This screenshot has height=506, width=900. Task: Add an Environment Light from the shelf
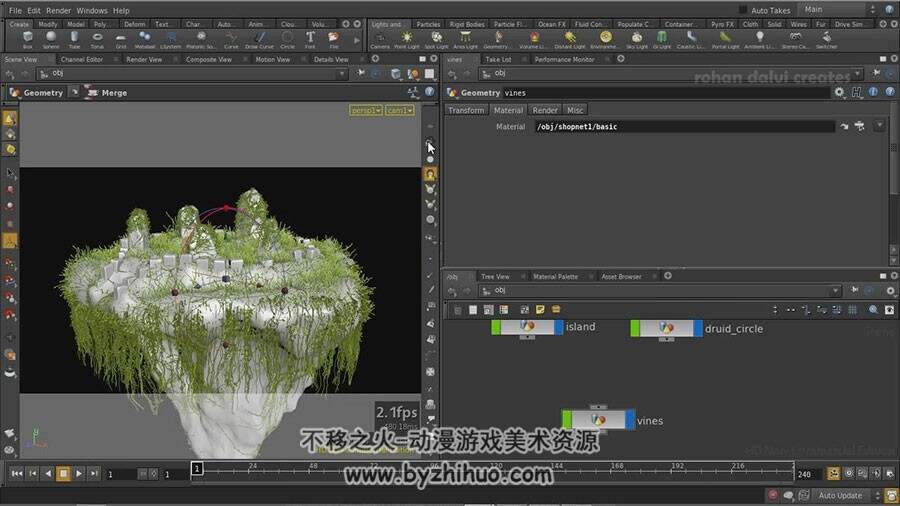[x=605, y=40]
